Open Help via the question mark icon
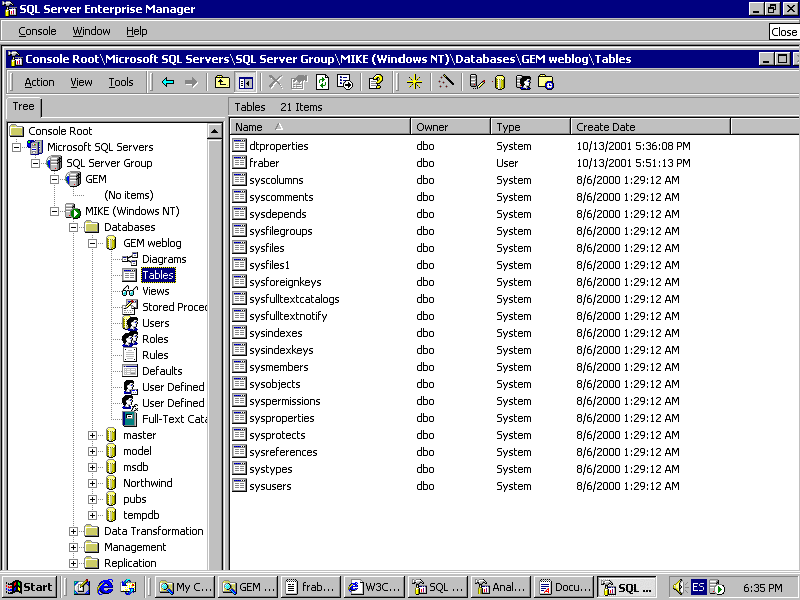 tap(376, 82)
